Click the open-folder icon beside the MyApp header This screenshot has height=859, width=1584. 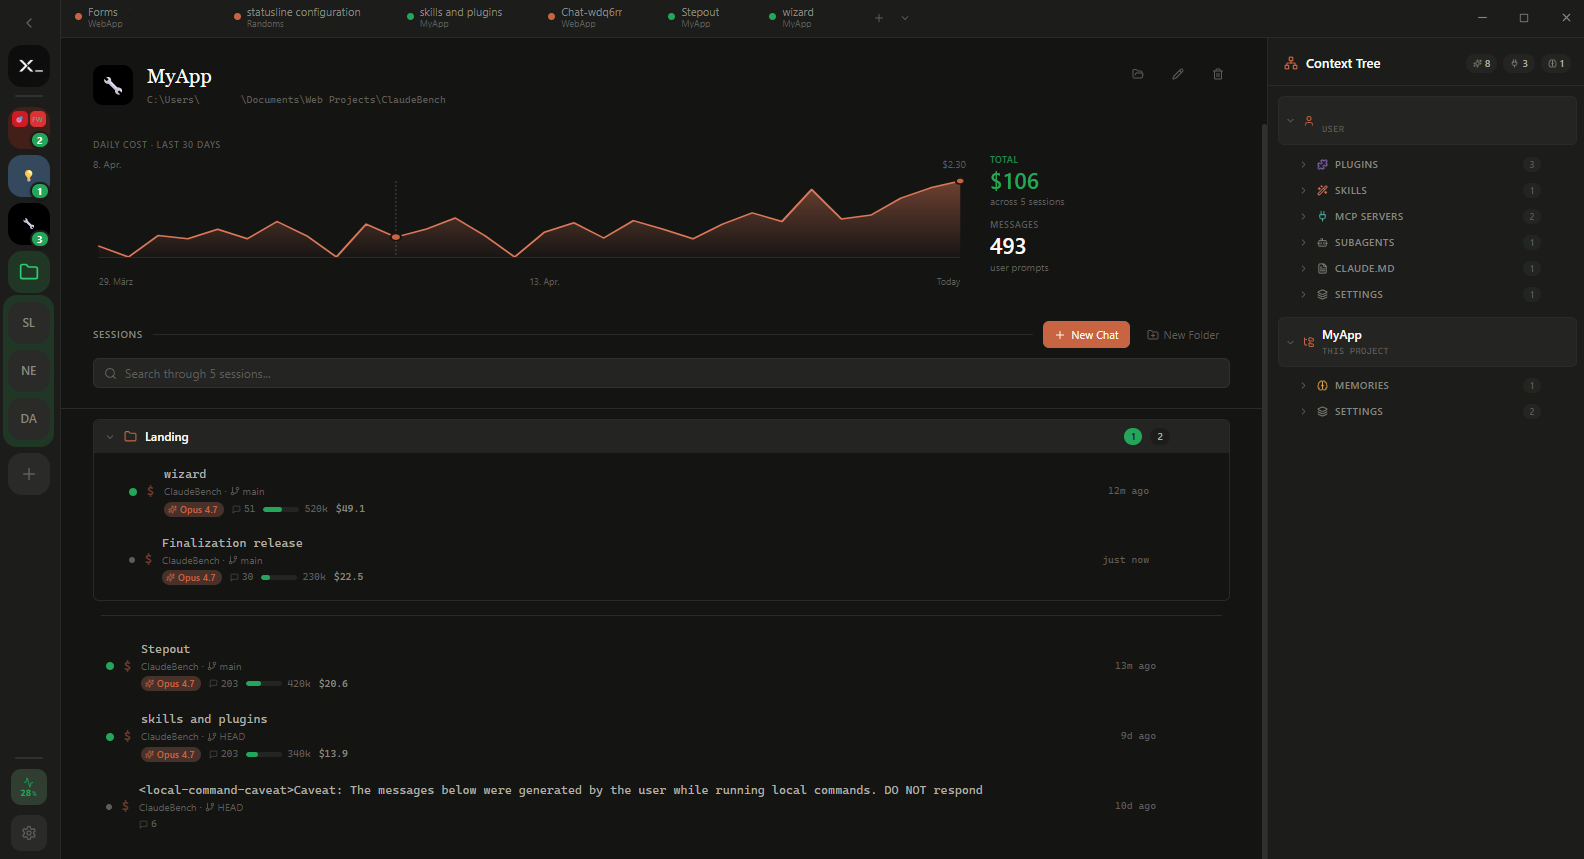1137,74
